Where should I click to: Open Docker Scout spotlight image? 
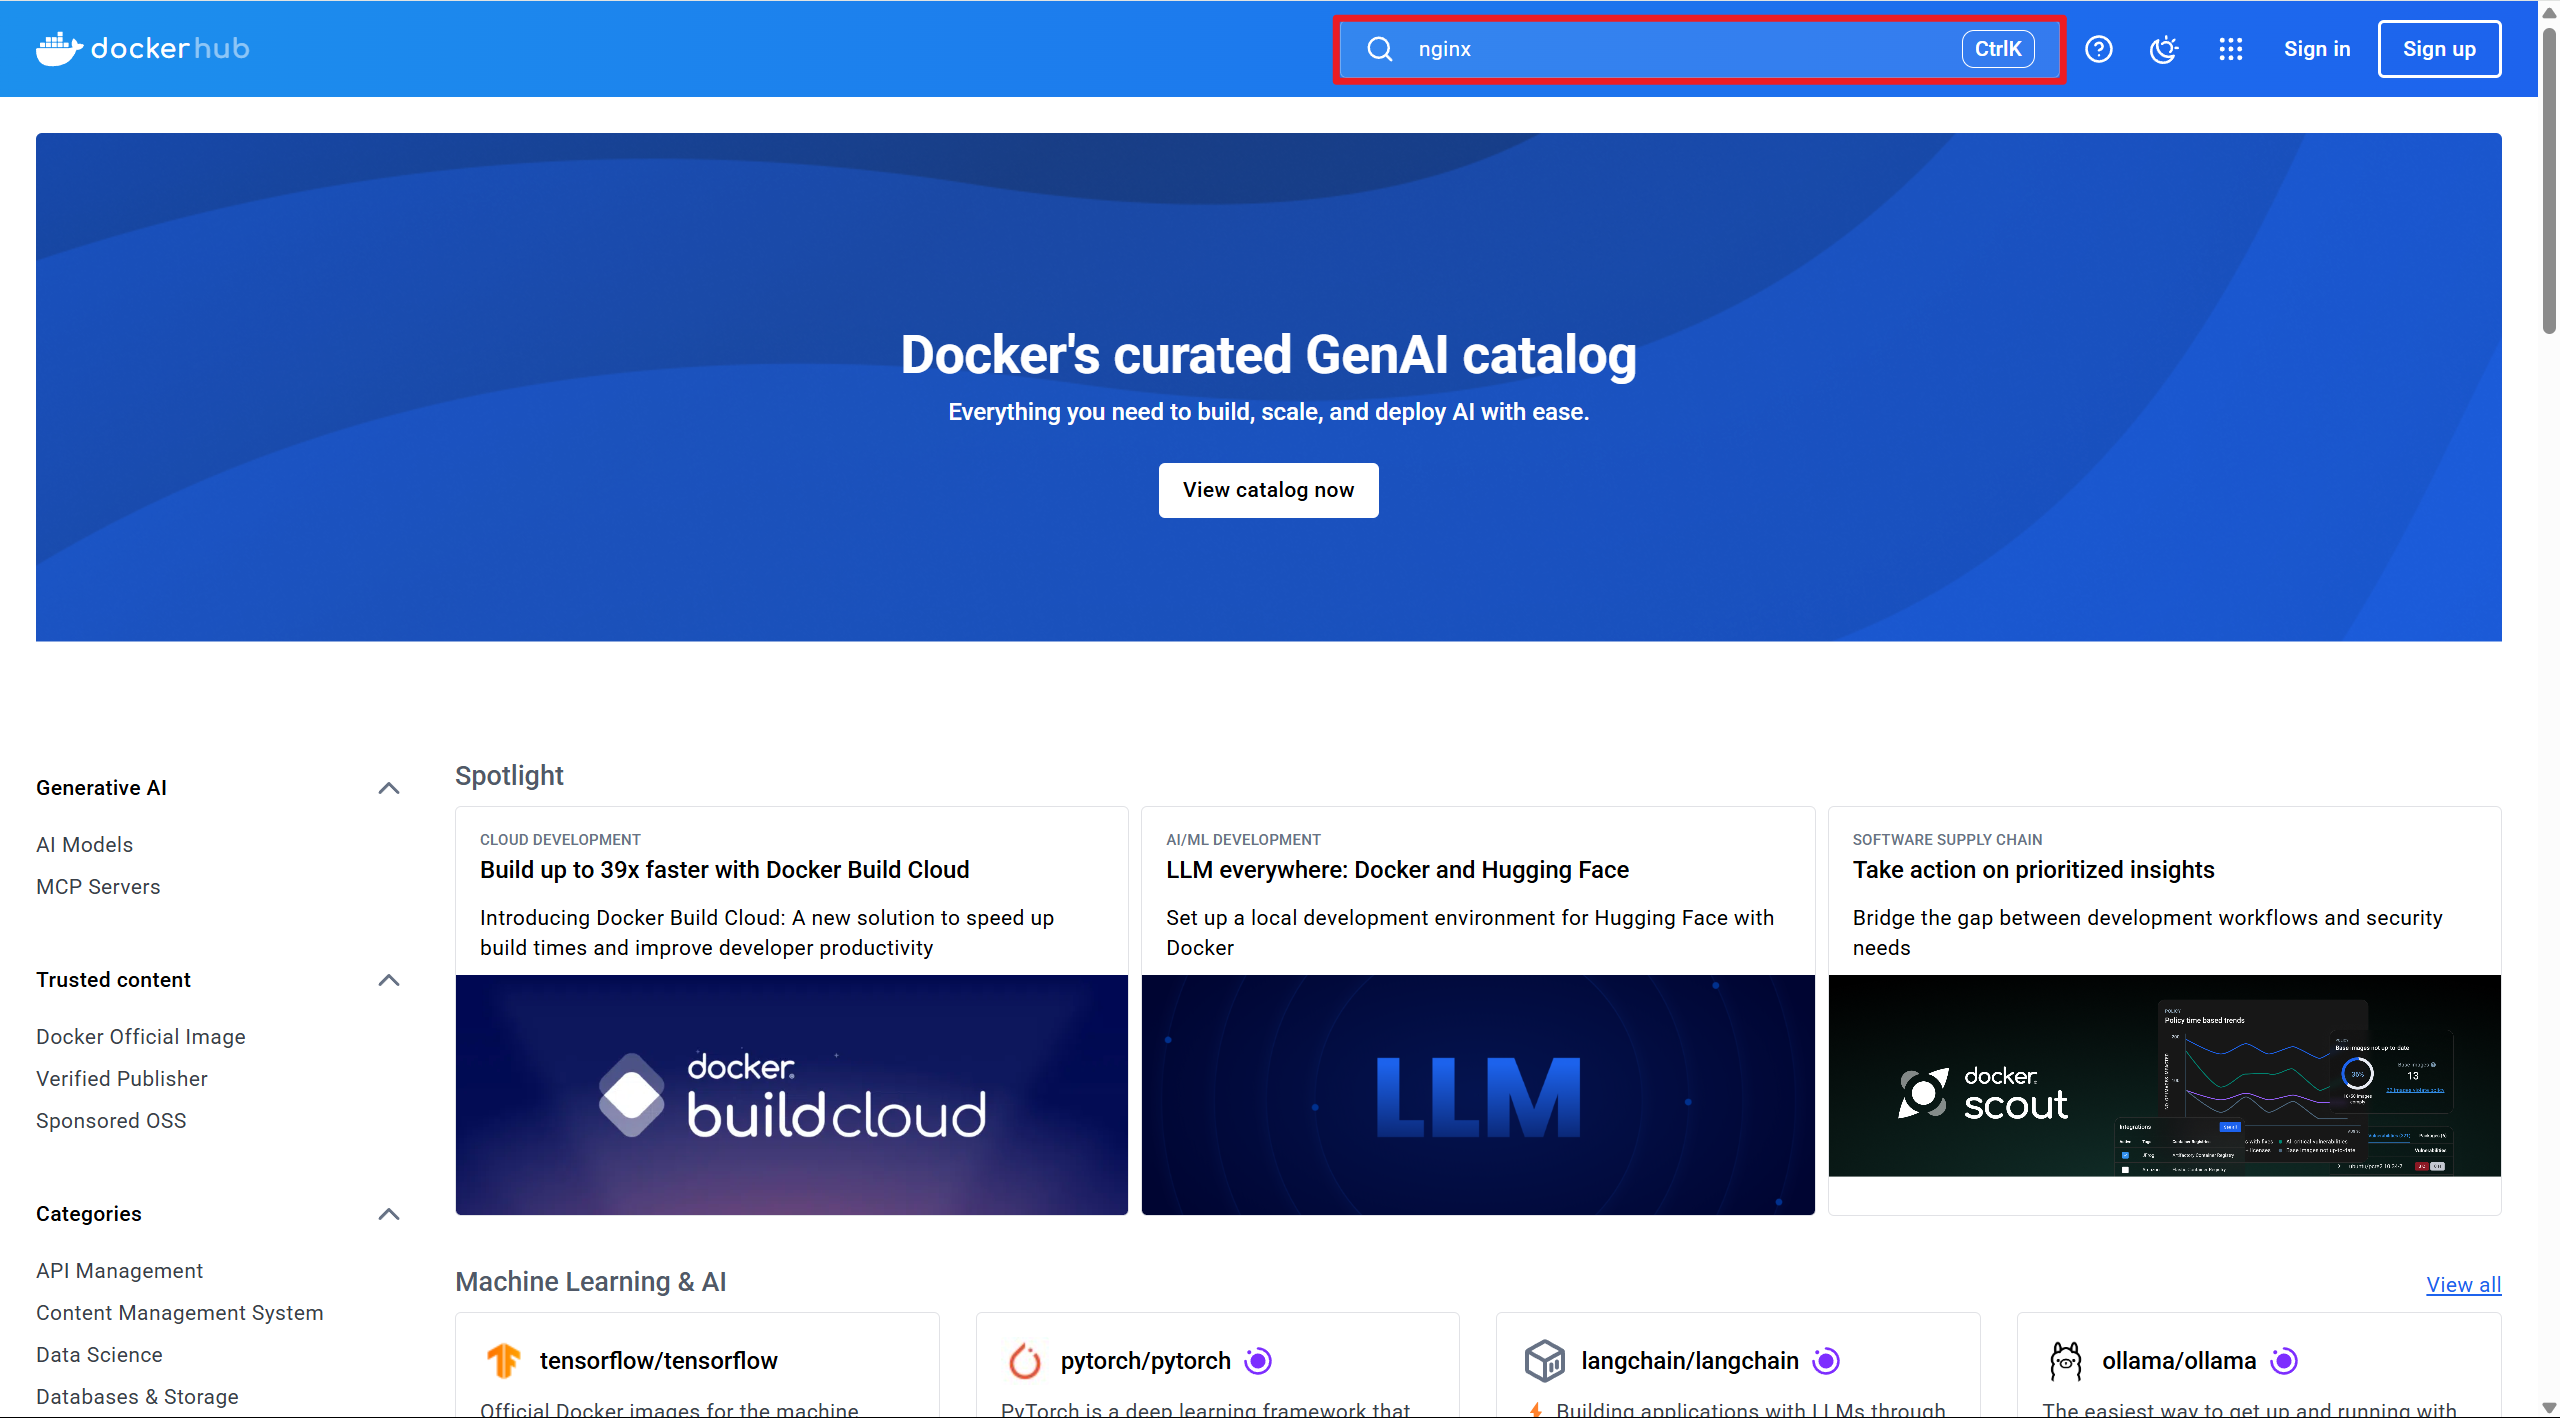(x=2165, y=1076)
